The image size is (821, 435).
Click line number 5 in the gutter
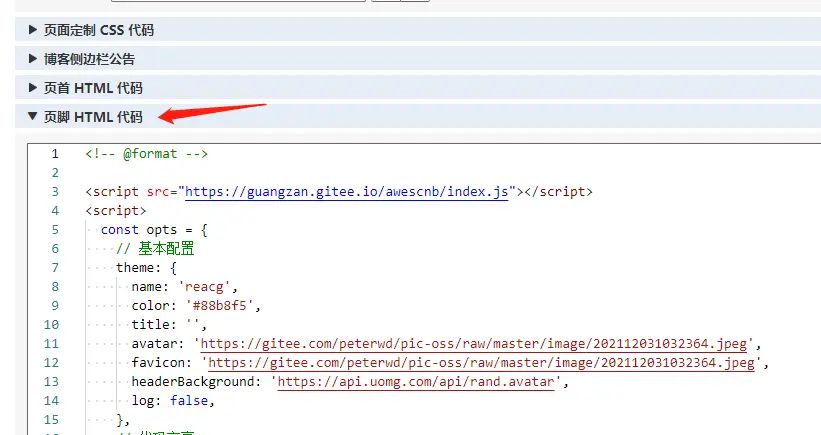[x=55, y=230]
